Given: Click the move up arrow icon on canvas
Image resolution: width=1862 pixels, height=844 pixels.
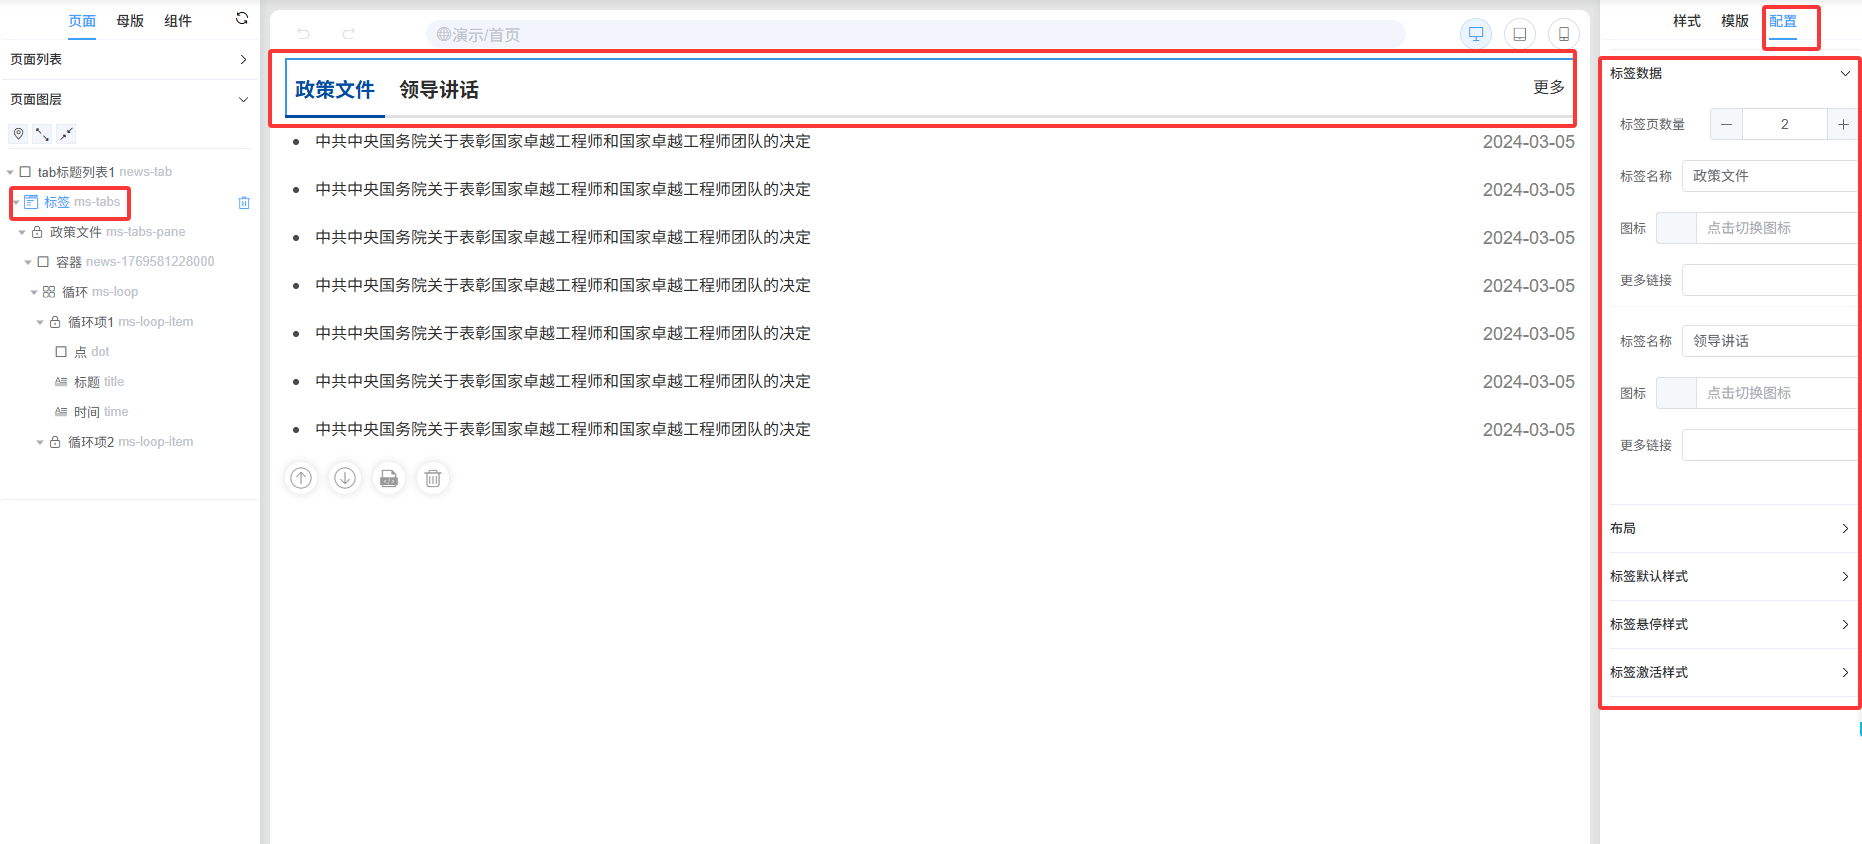Looking at the screenshot, I should [x=301, y=479].
